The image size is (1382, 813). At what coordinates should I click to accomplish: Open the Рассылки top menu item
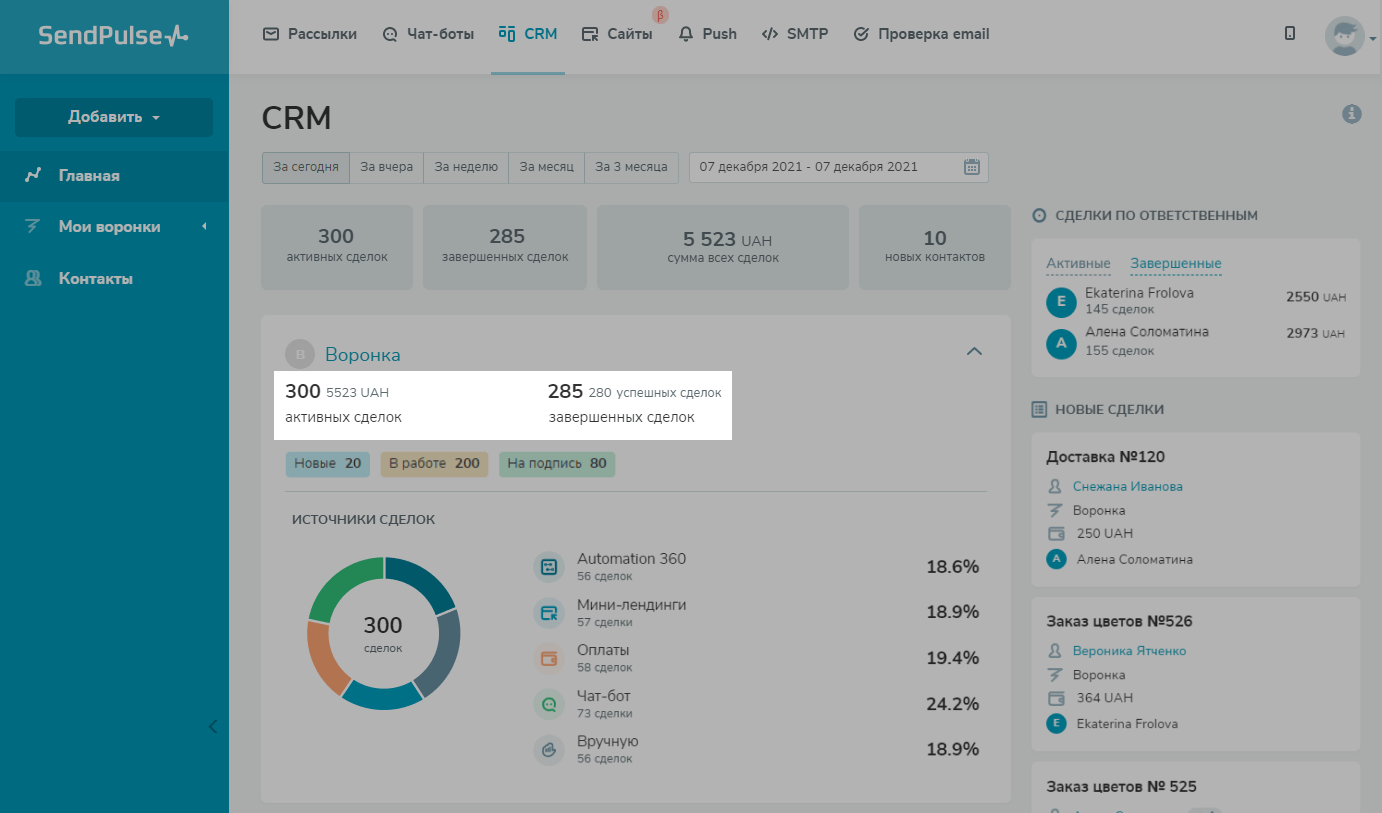[x=310, y=34]
